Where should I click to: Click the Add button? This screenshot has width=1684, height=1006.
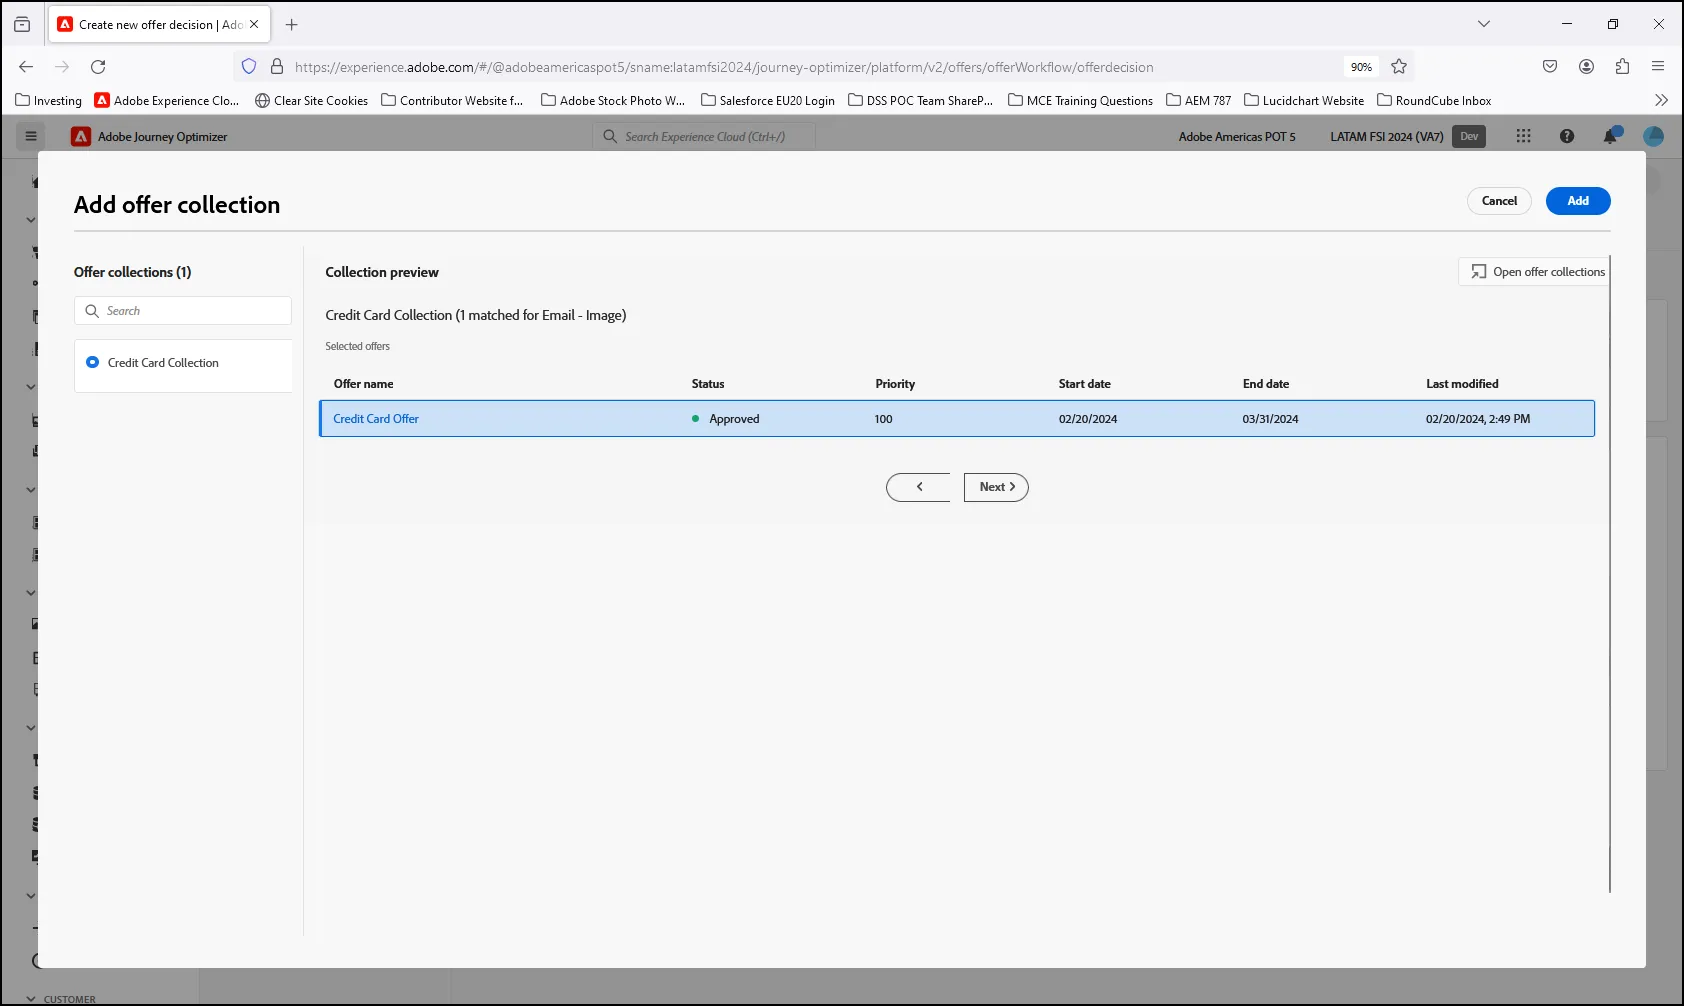point(1578,201)
